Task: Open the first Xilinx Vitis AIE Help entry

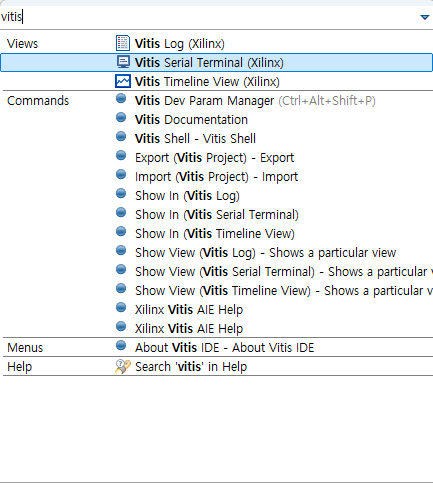Action: (x=189, y=310)
